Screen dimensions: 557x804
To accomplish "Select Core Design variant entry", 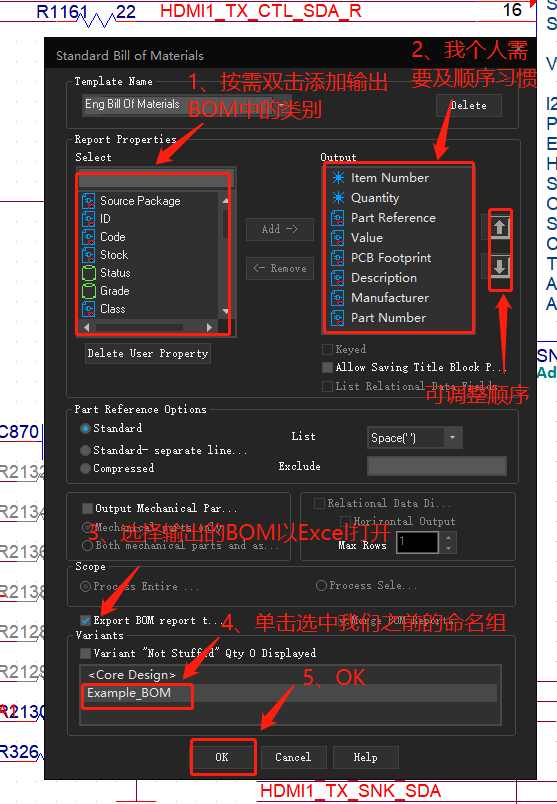I will tap(288, 675).
